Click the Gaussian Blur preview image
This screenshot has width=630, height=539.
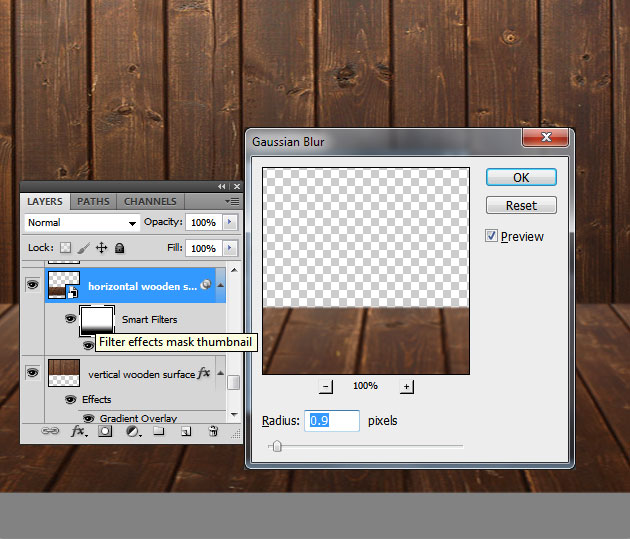[x=366, y=271]
